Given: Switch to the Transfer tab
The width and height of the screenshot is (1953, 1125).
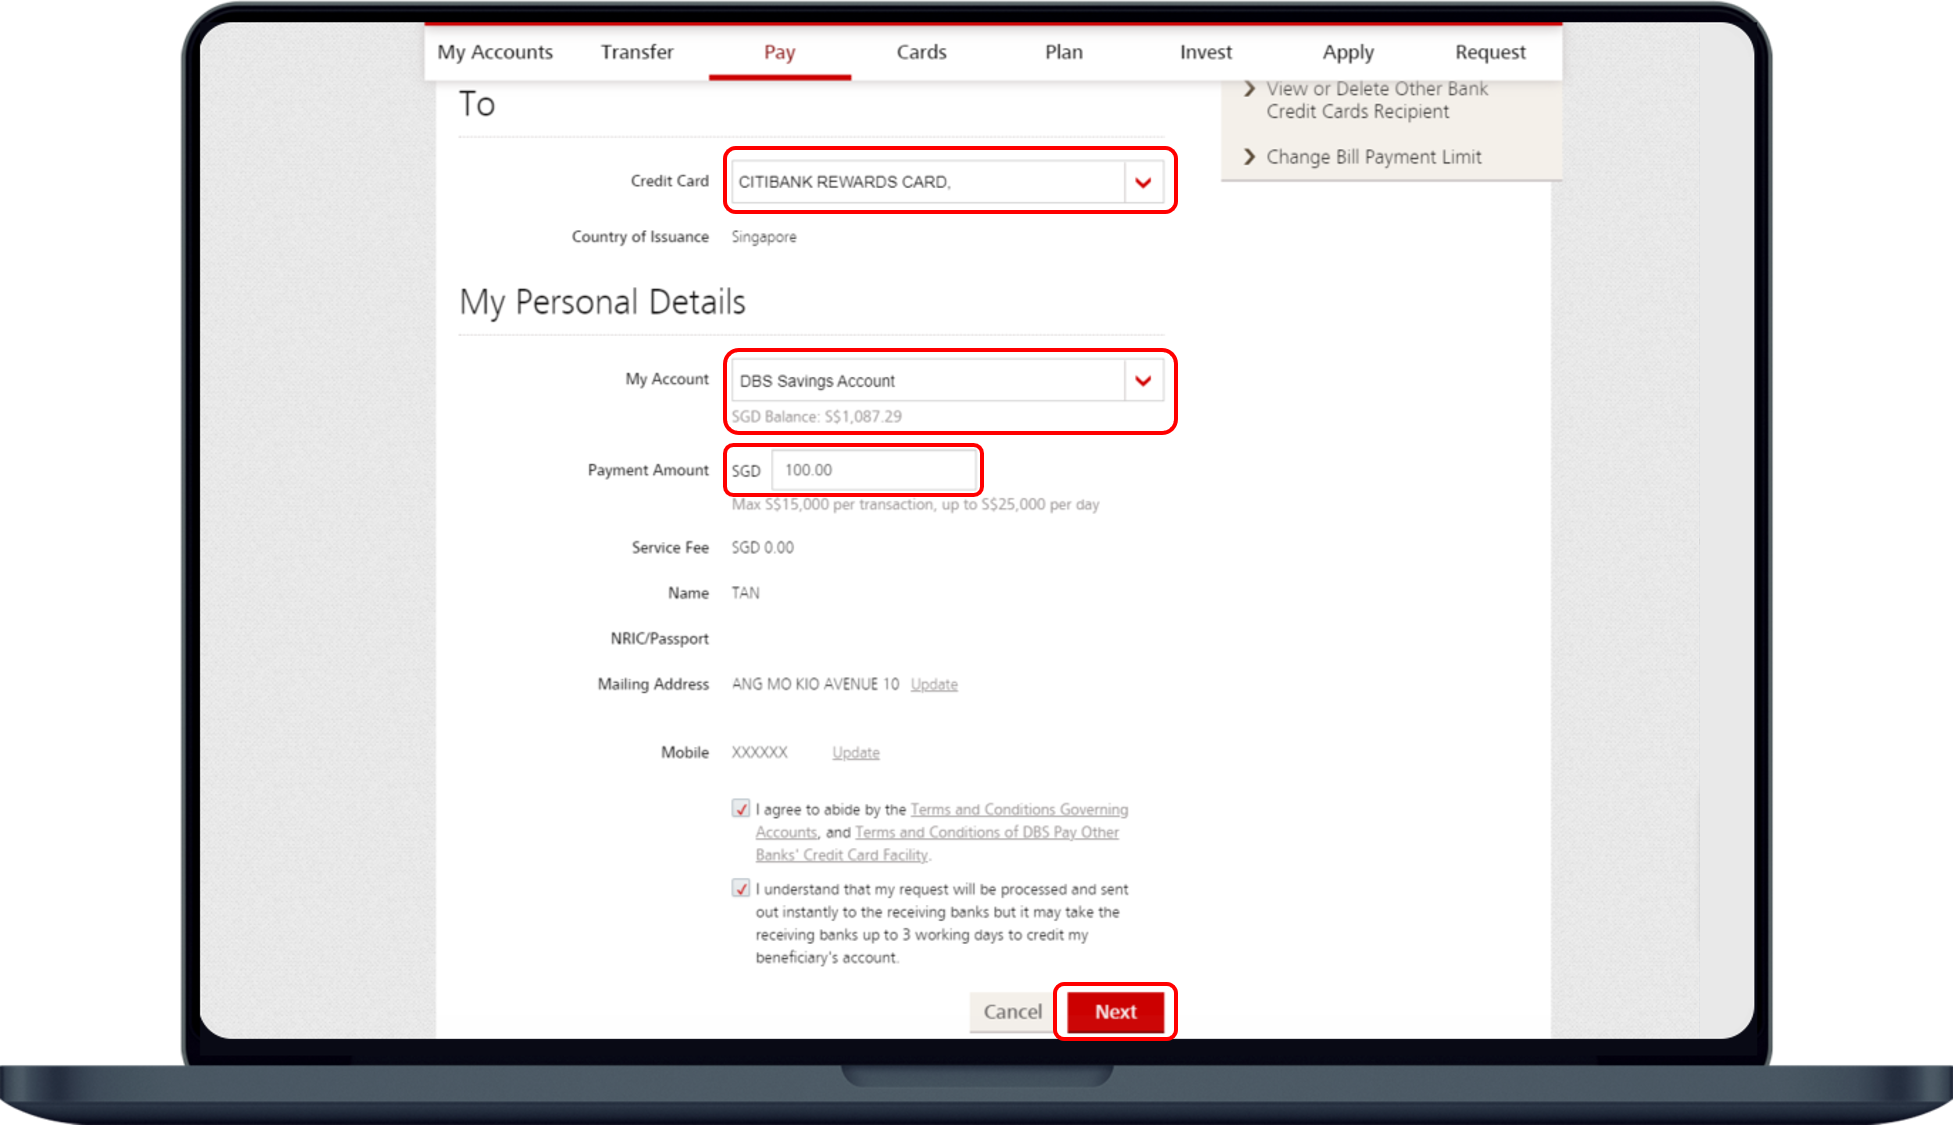Looking at the screenshot, I should click(637, 52).
